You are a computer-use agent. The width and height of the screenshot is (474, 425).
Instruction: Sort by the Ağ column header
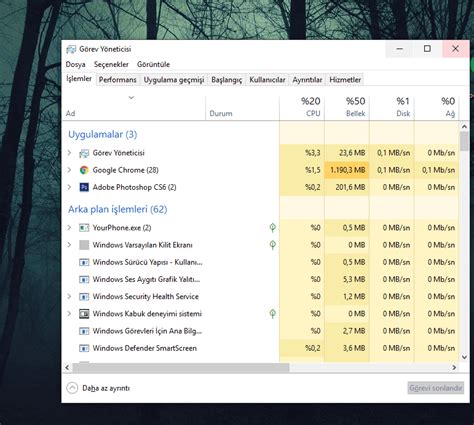[437, 107]
